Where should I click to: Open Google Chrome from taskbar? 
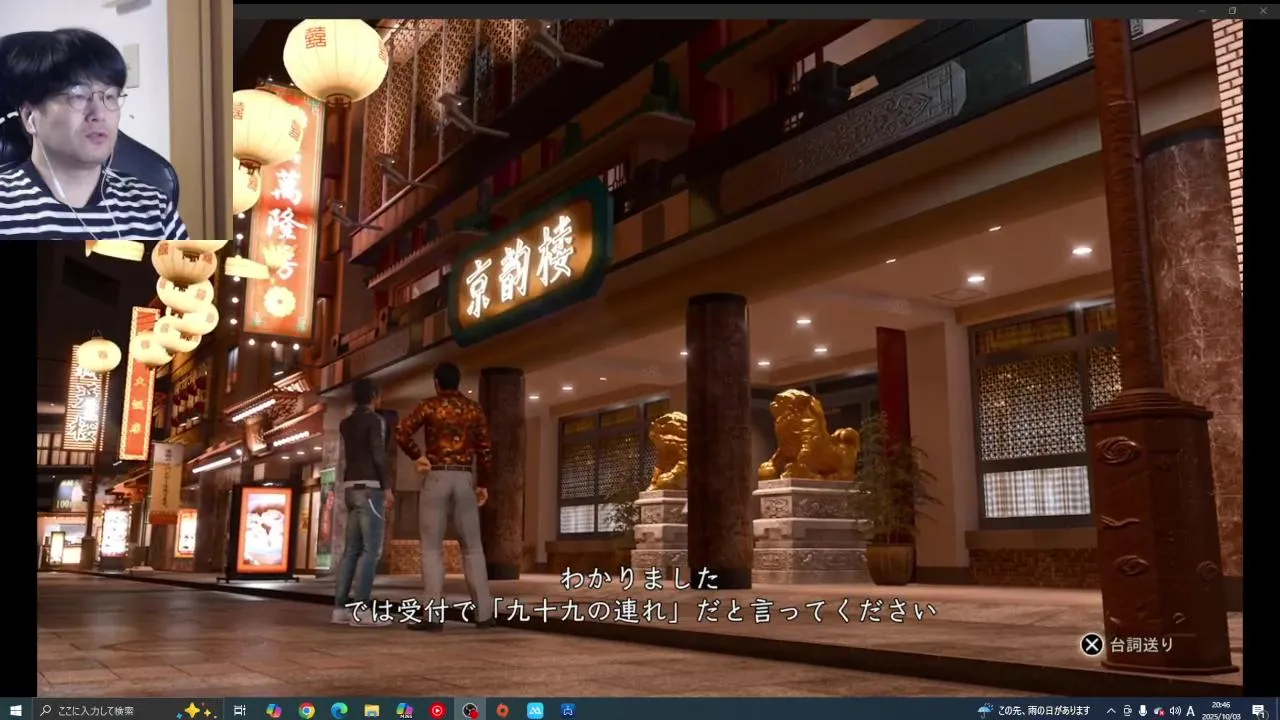coord(306,710)
